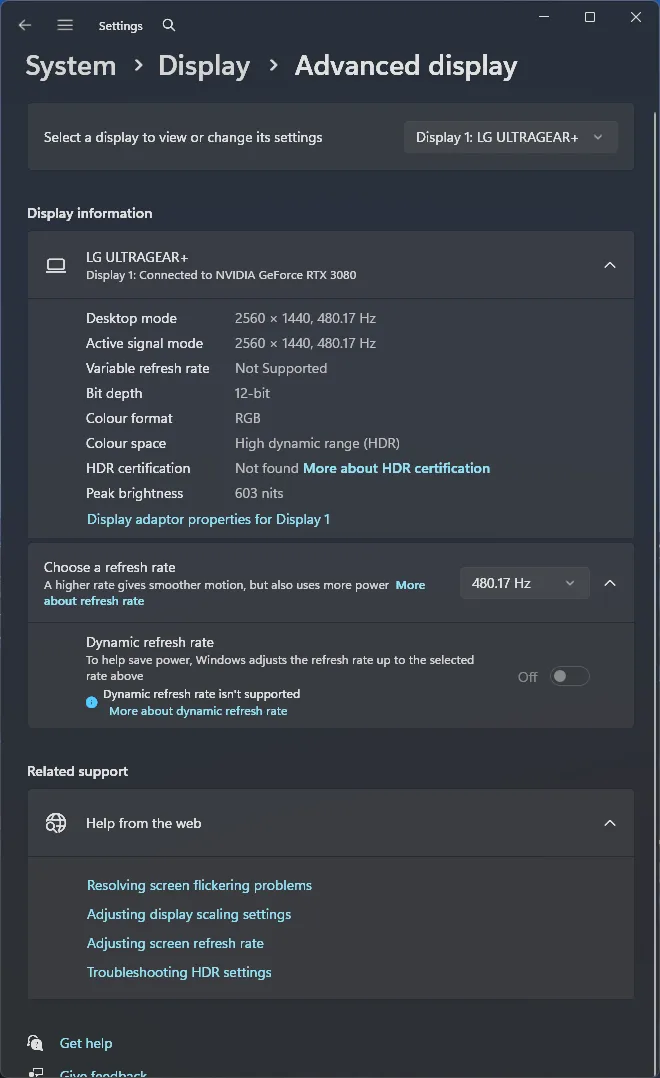
Task: Open the Display 1: LG ULTRAGEAR+ dropdown
Action: (510, 137)
